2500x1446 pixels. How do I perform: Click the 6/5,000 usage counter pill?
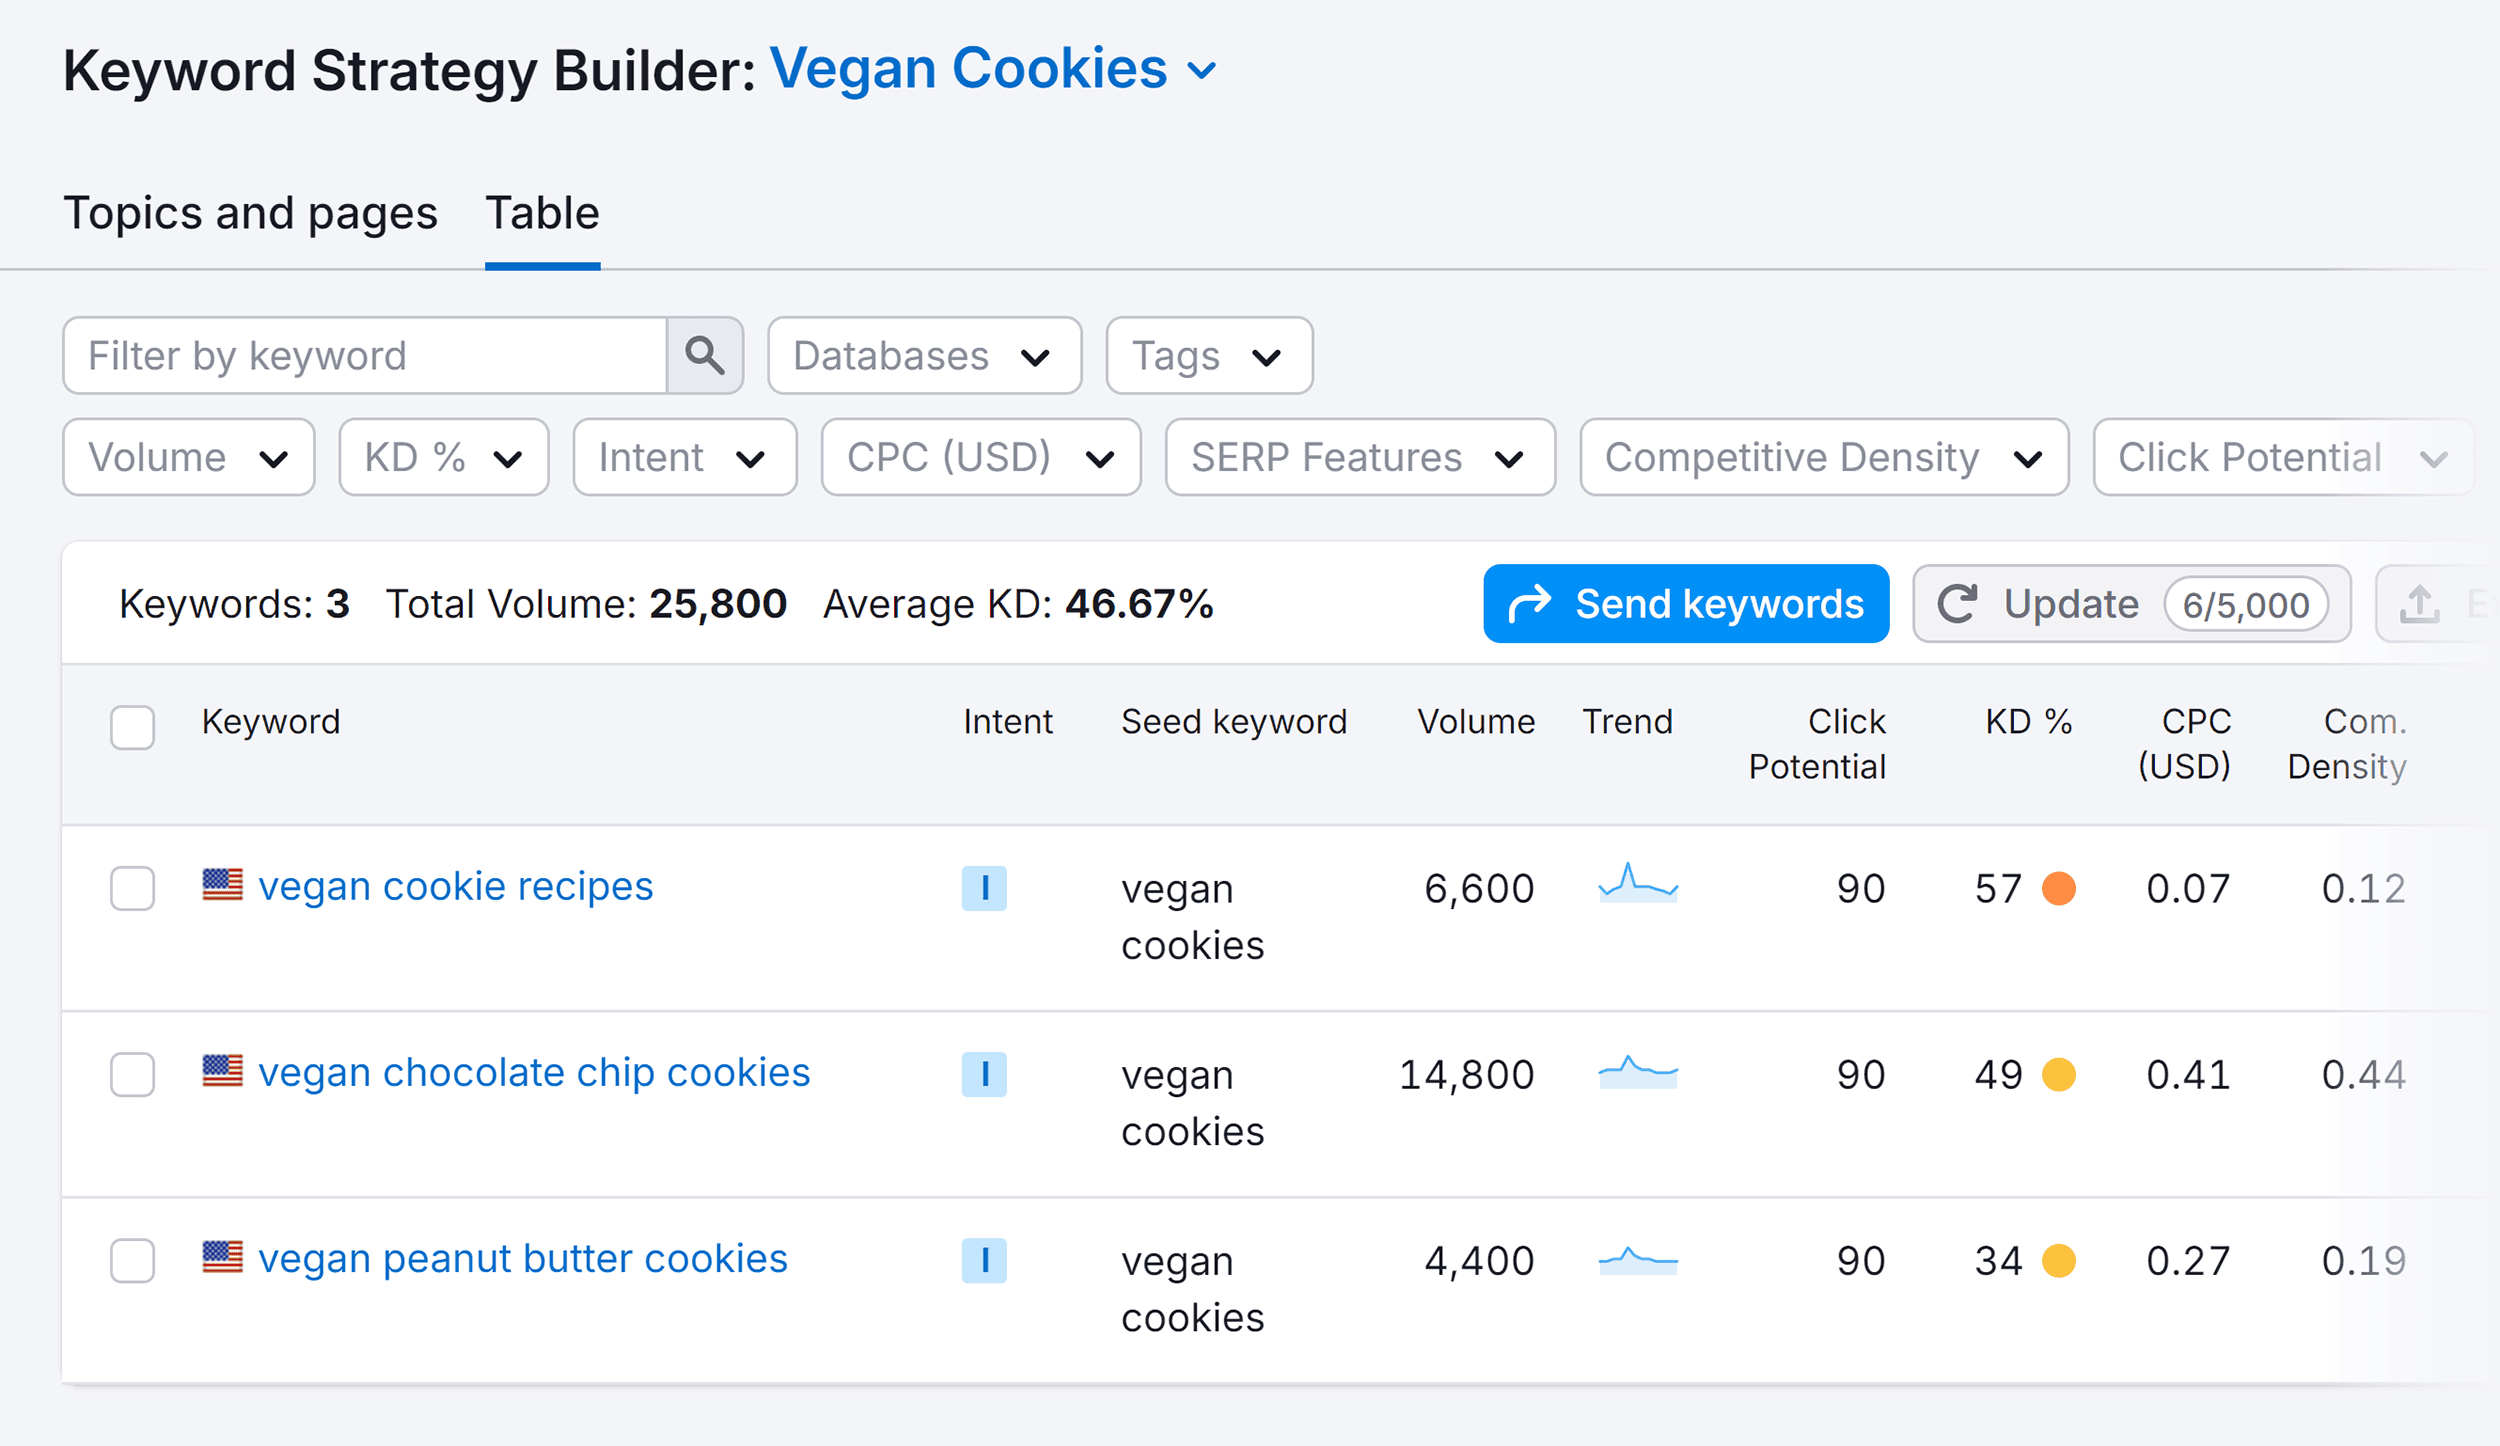point(2245,603)
